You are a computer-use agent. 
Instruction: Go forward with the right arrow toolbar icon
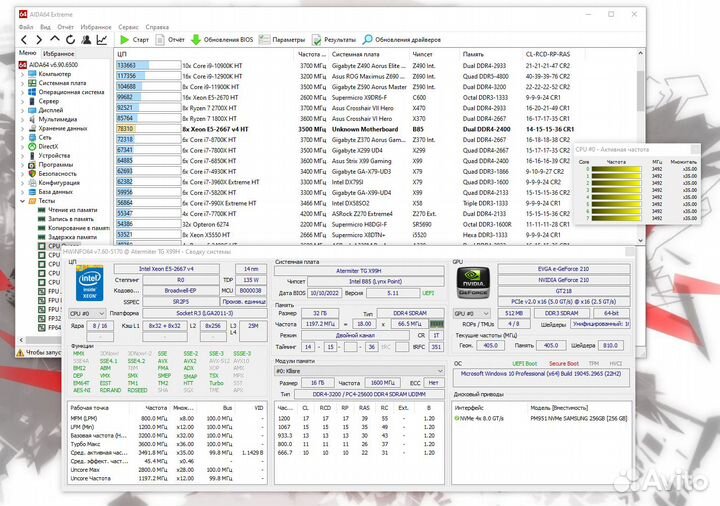[39, 40]
